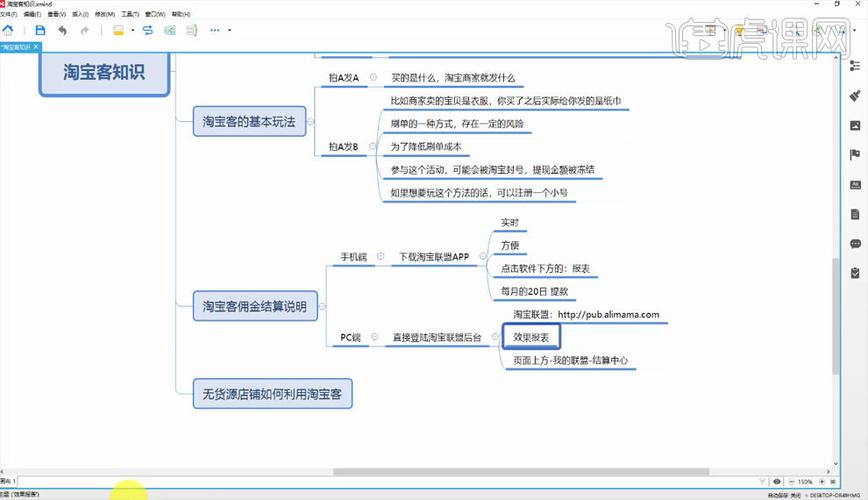Zoom in with the plus button
Image resolution: width=868 pixels, height=500 pixels.
click(x=822, y=482)
